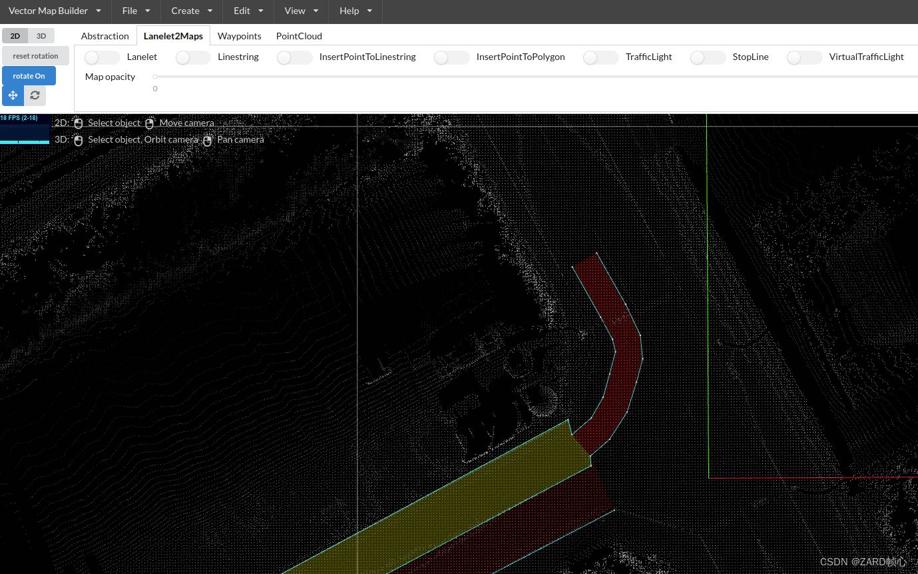Image resolution: width=918 pixels, height=574 pixels.
Task: Turn on the Linestring toggle
Action: (192, 57)
